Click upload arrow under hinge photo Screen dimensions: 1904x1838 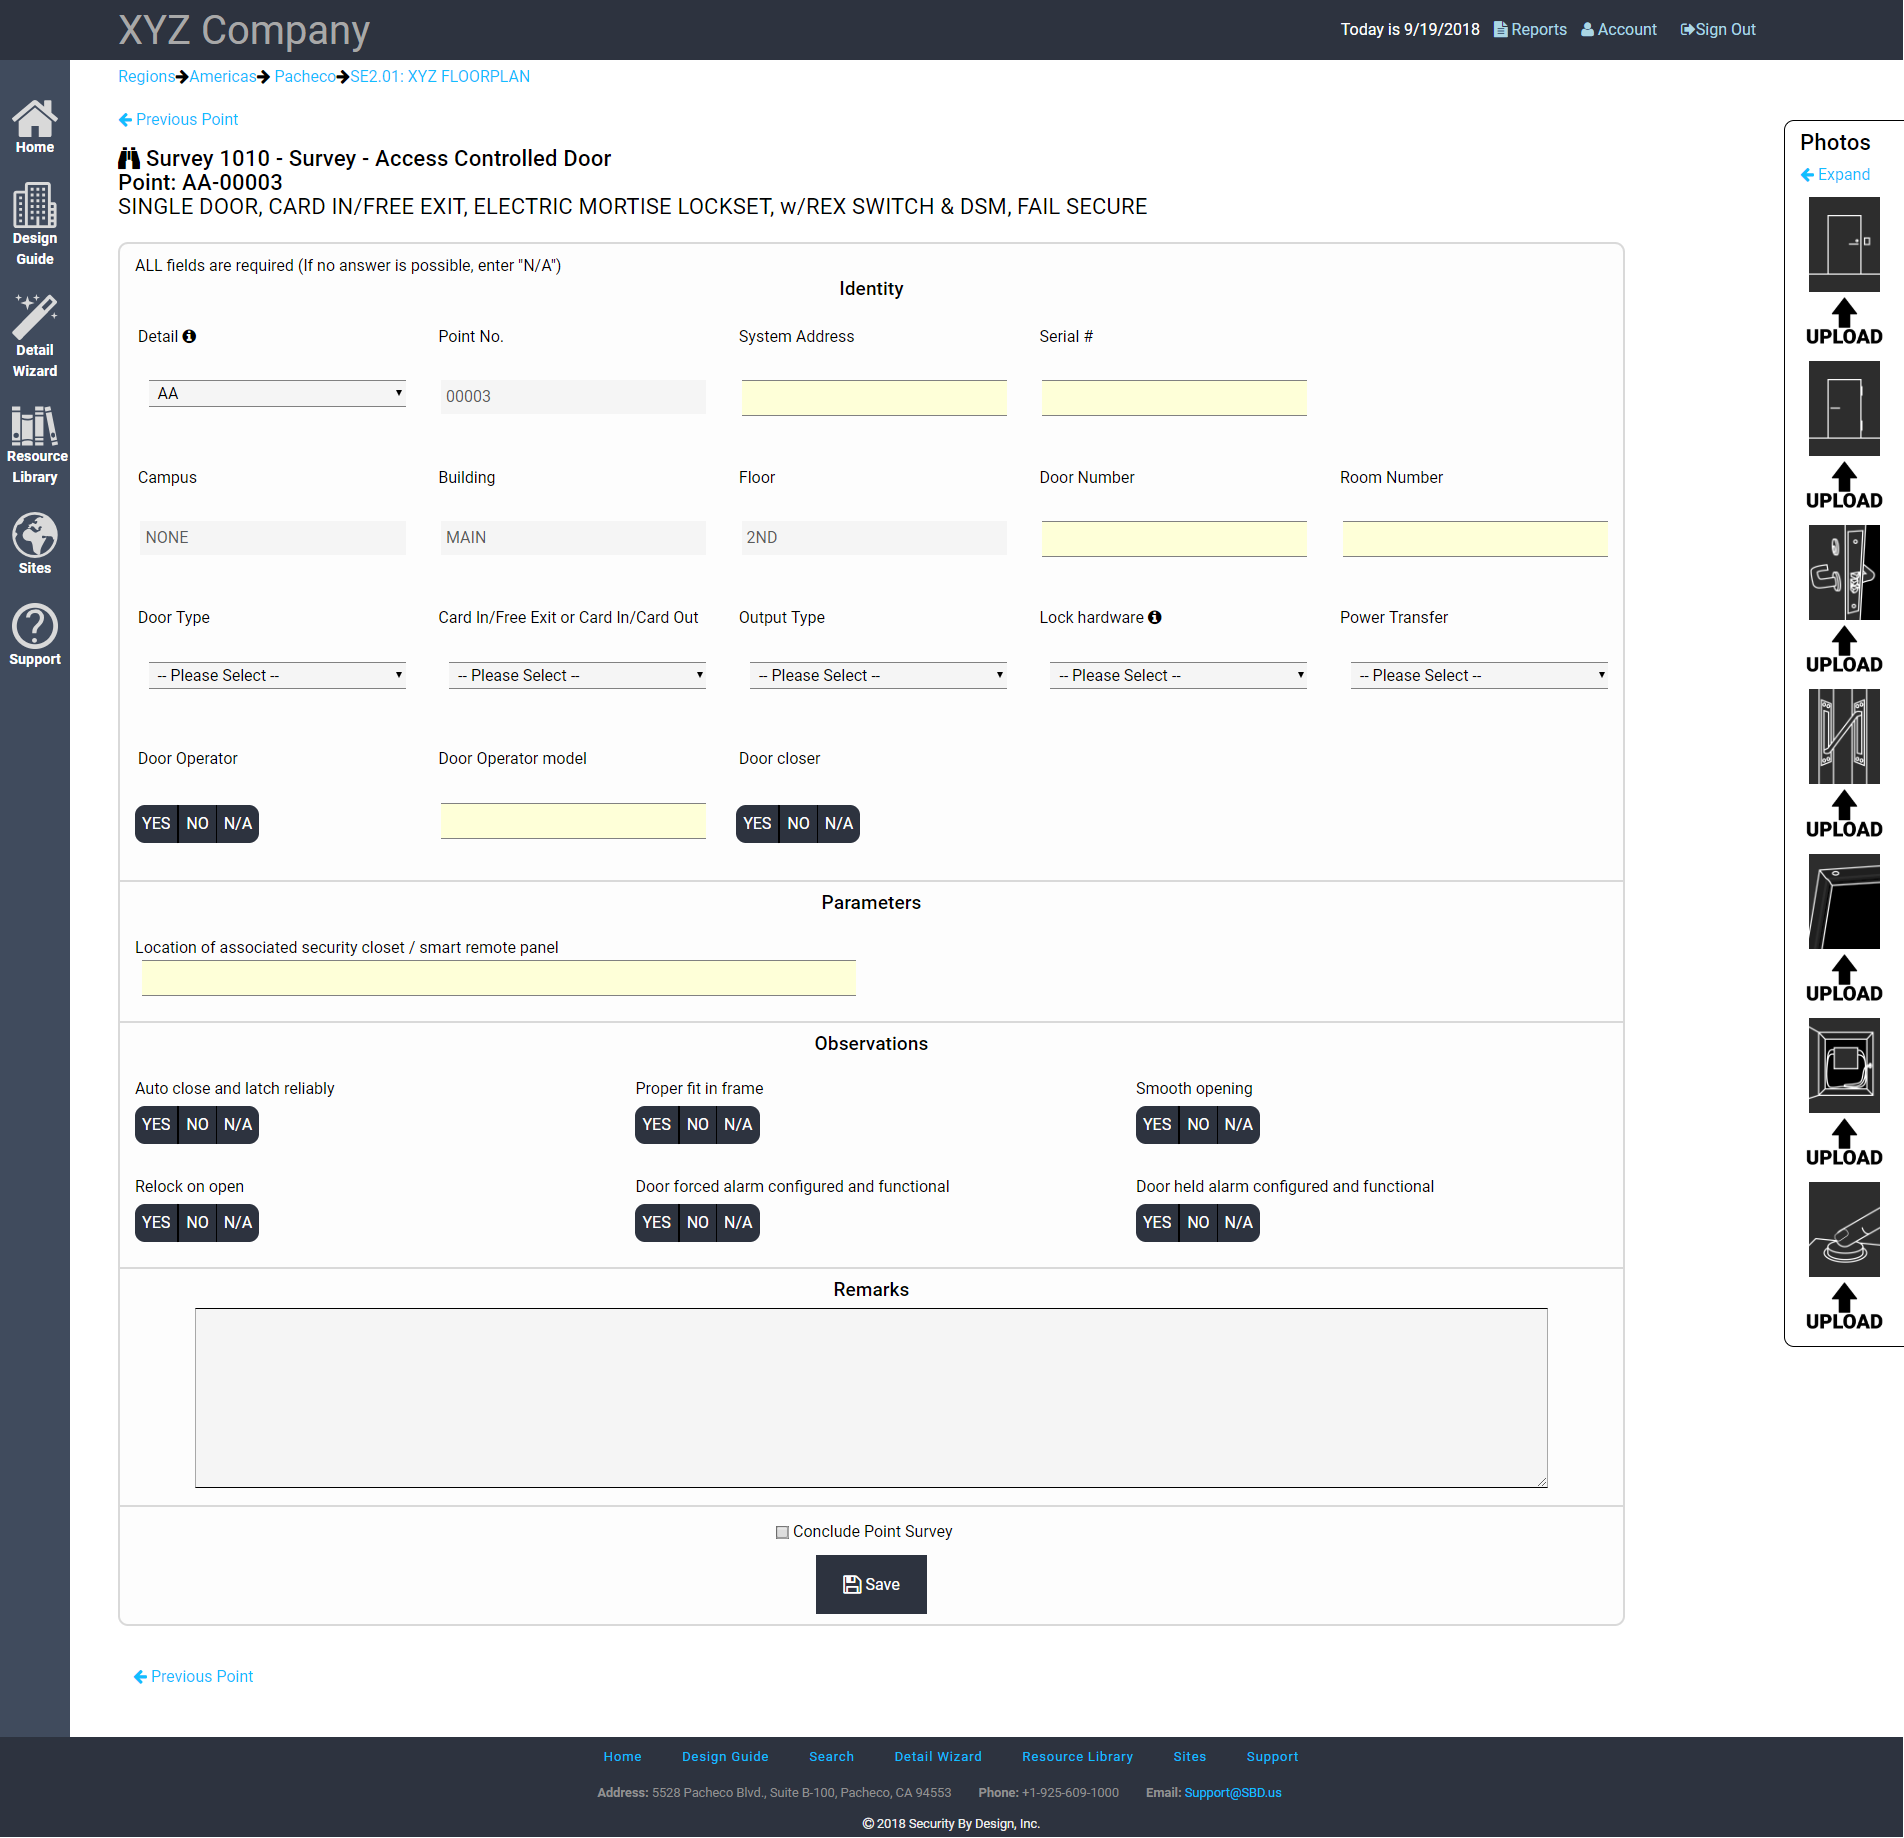click(1844, 815)
